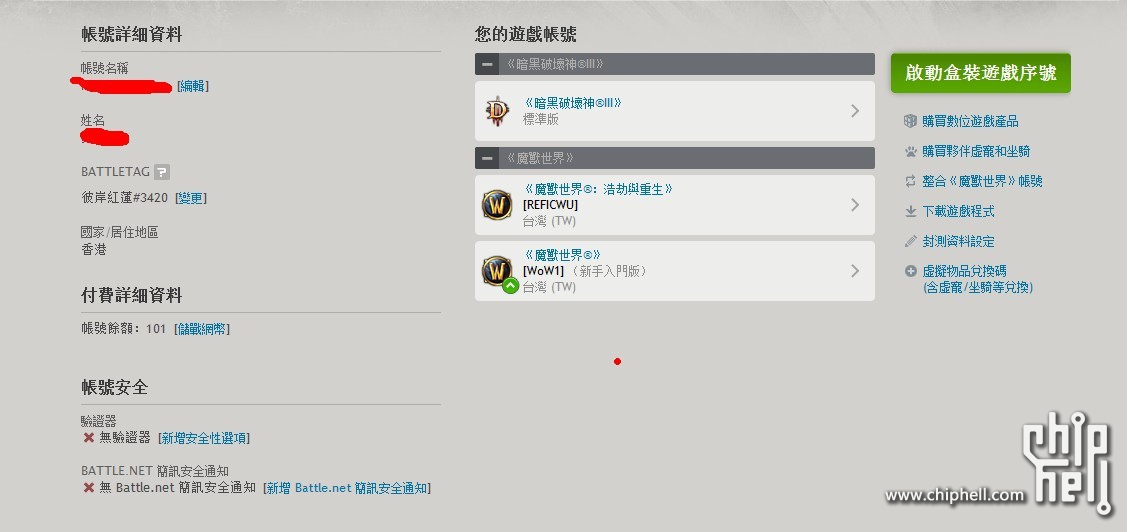
Task: Click the WoW icon beside [WoW1]
Action: 497,270
